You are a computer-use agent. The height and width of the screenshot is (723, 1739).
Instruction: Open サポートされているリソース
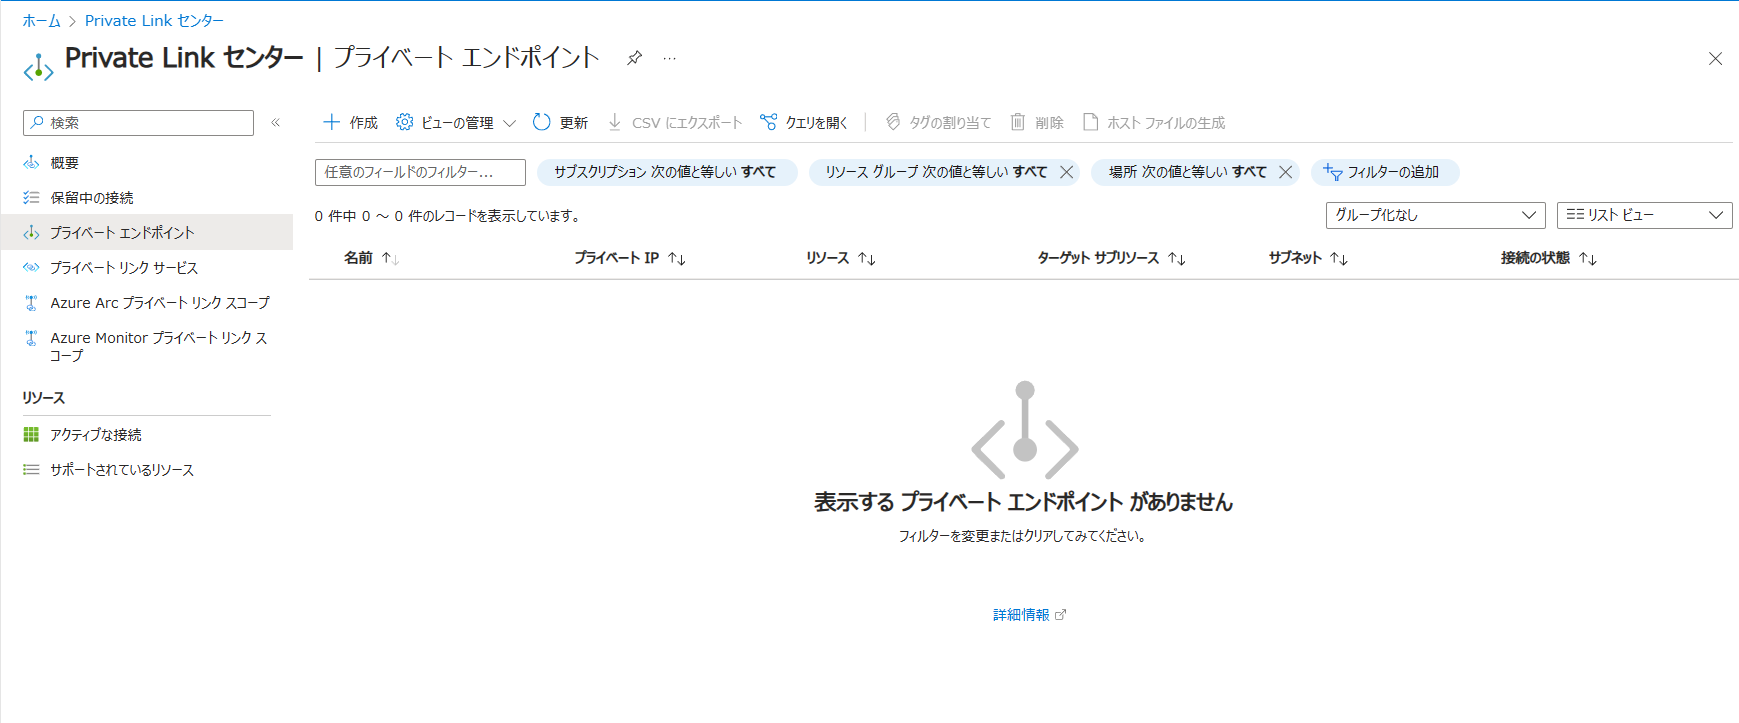pyautogui.click(x=122, y=470)
